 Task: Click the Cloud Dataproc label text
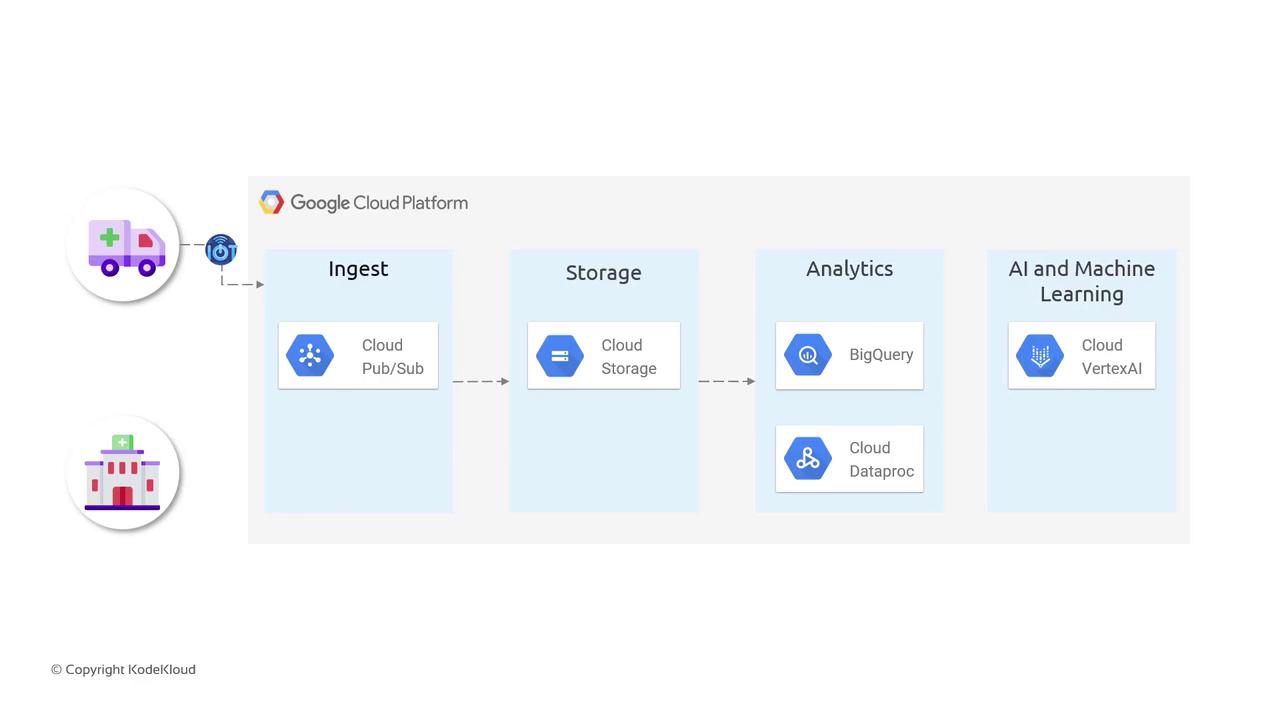(881, 460)
